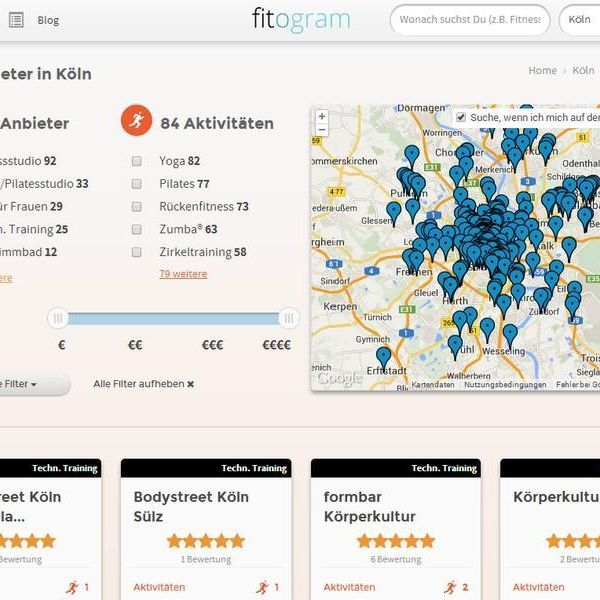Viewport: 600px width, 600px height.
Task: Click the runner icon on Bodystreet Sülz card
Action: [262, 587]
